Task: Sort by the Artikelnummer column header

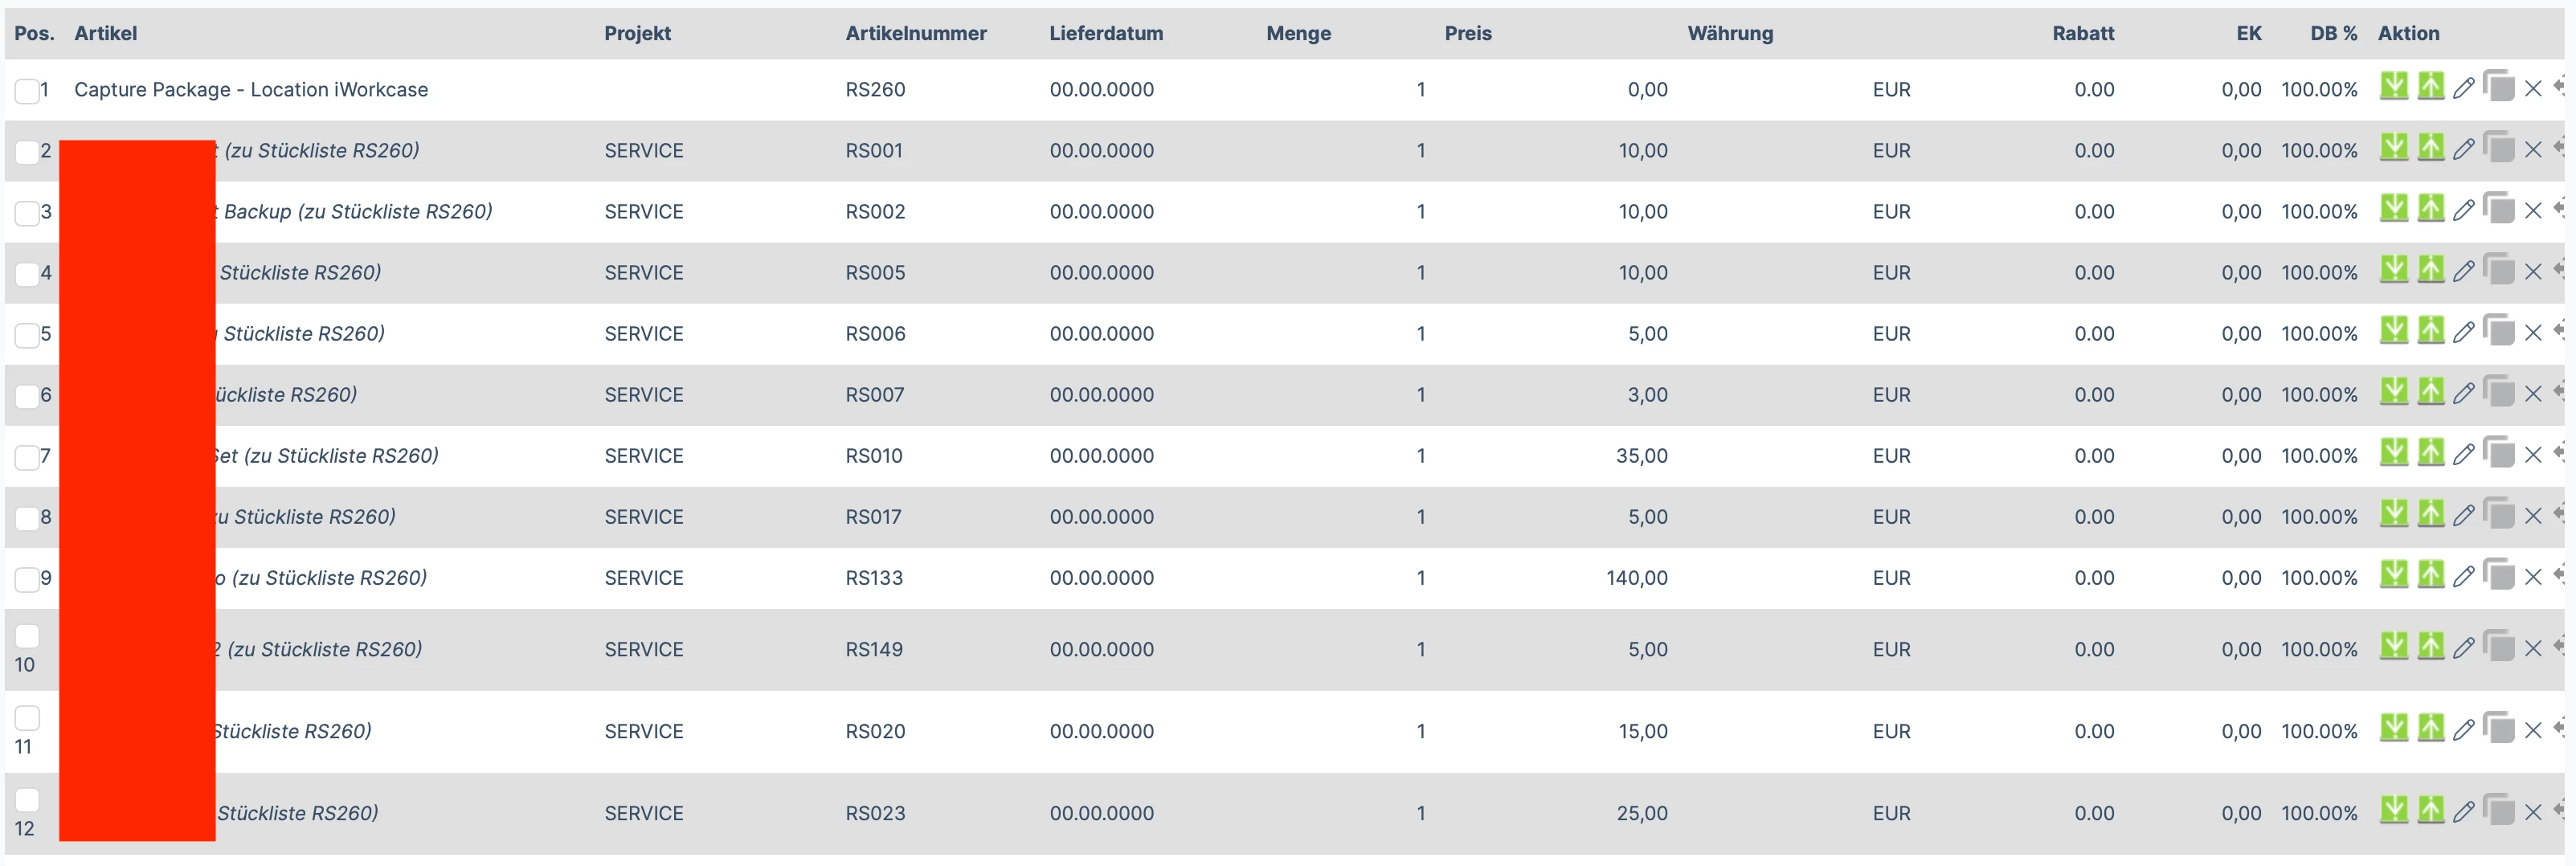Action: (x=915, y=33)
